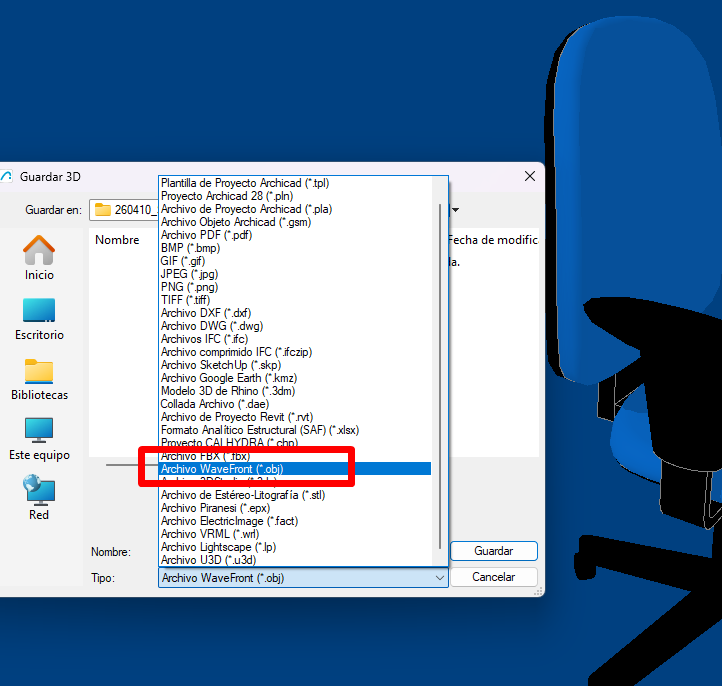Click the Archicad logo in the Guardar 3D title bar
Screen dimensions: 722x686
click(6, 176)
